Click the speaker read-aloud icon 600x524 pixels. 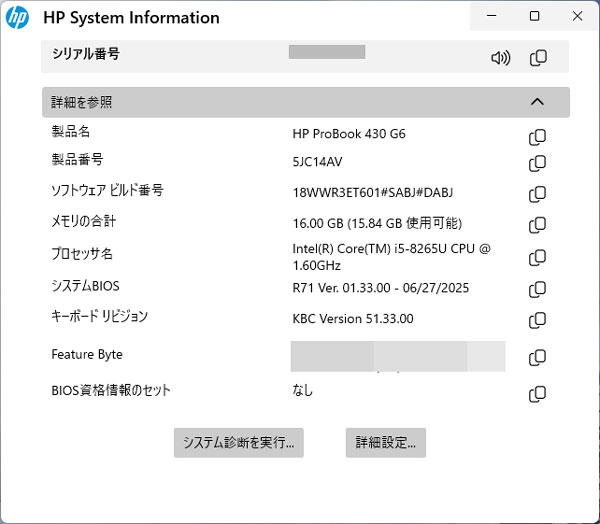[x=500, y=58]
